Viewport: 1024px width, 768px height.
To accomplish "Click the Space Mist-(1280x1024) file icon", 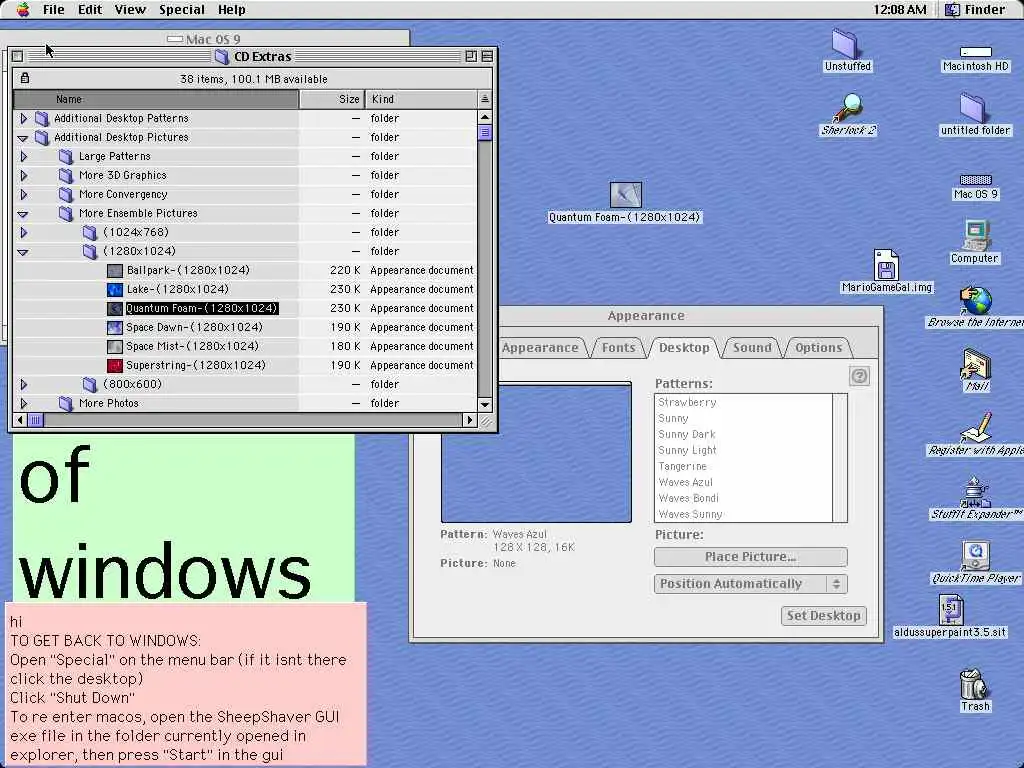I will coord(115,346).
